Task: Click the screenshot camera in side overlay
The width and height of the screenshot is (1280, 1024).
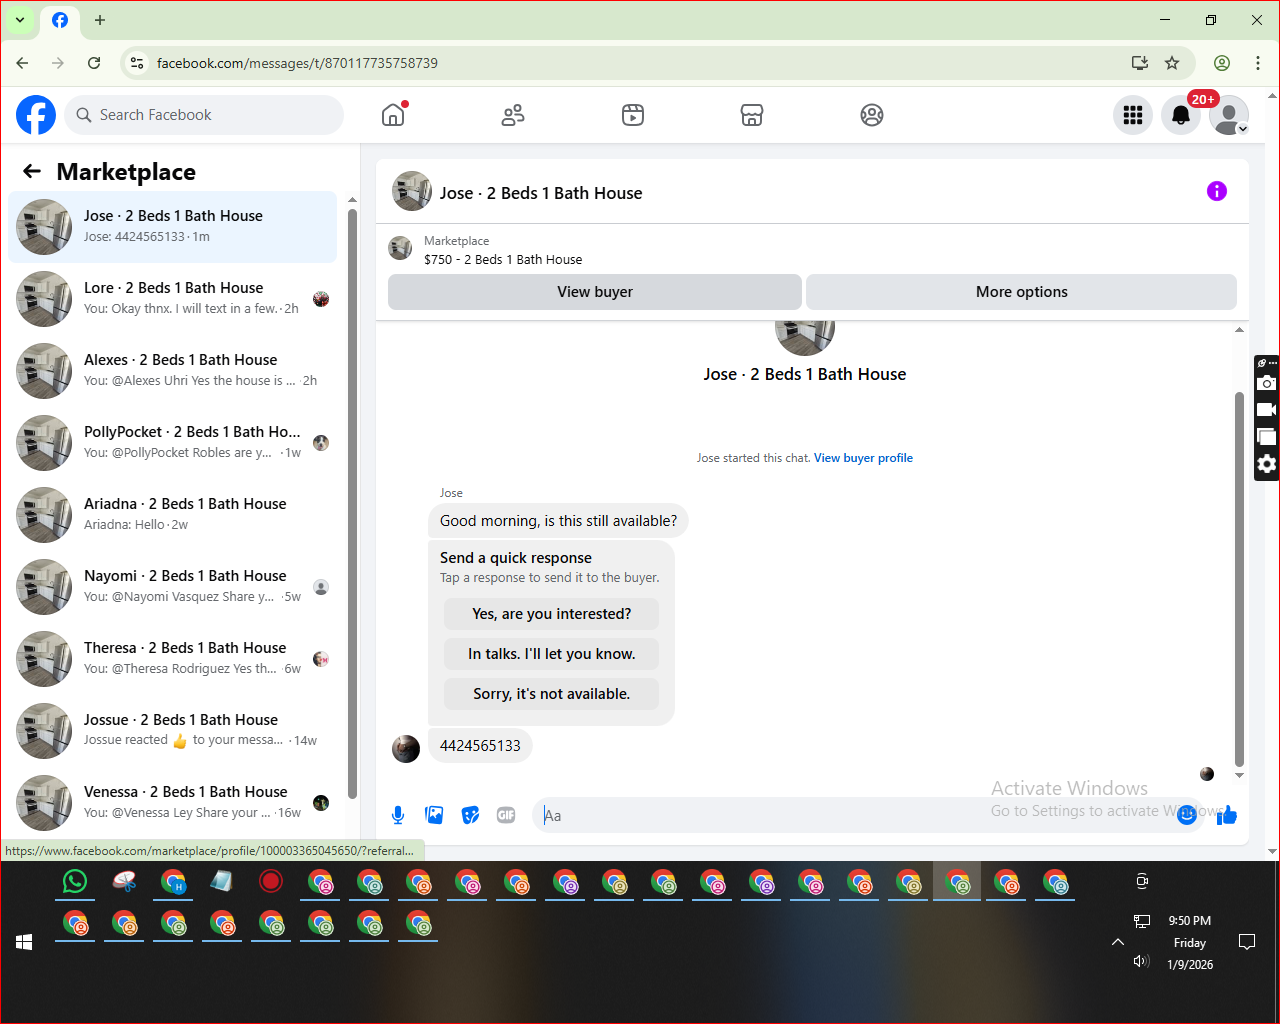Action: coord(1267,383)
